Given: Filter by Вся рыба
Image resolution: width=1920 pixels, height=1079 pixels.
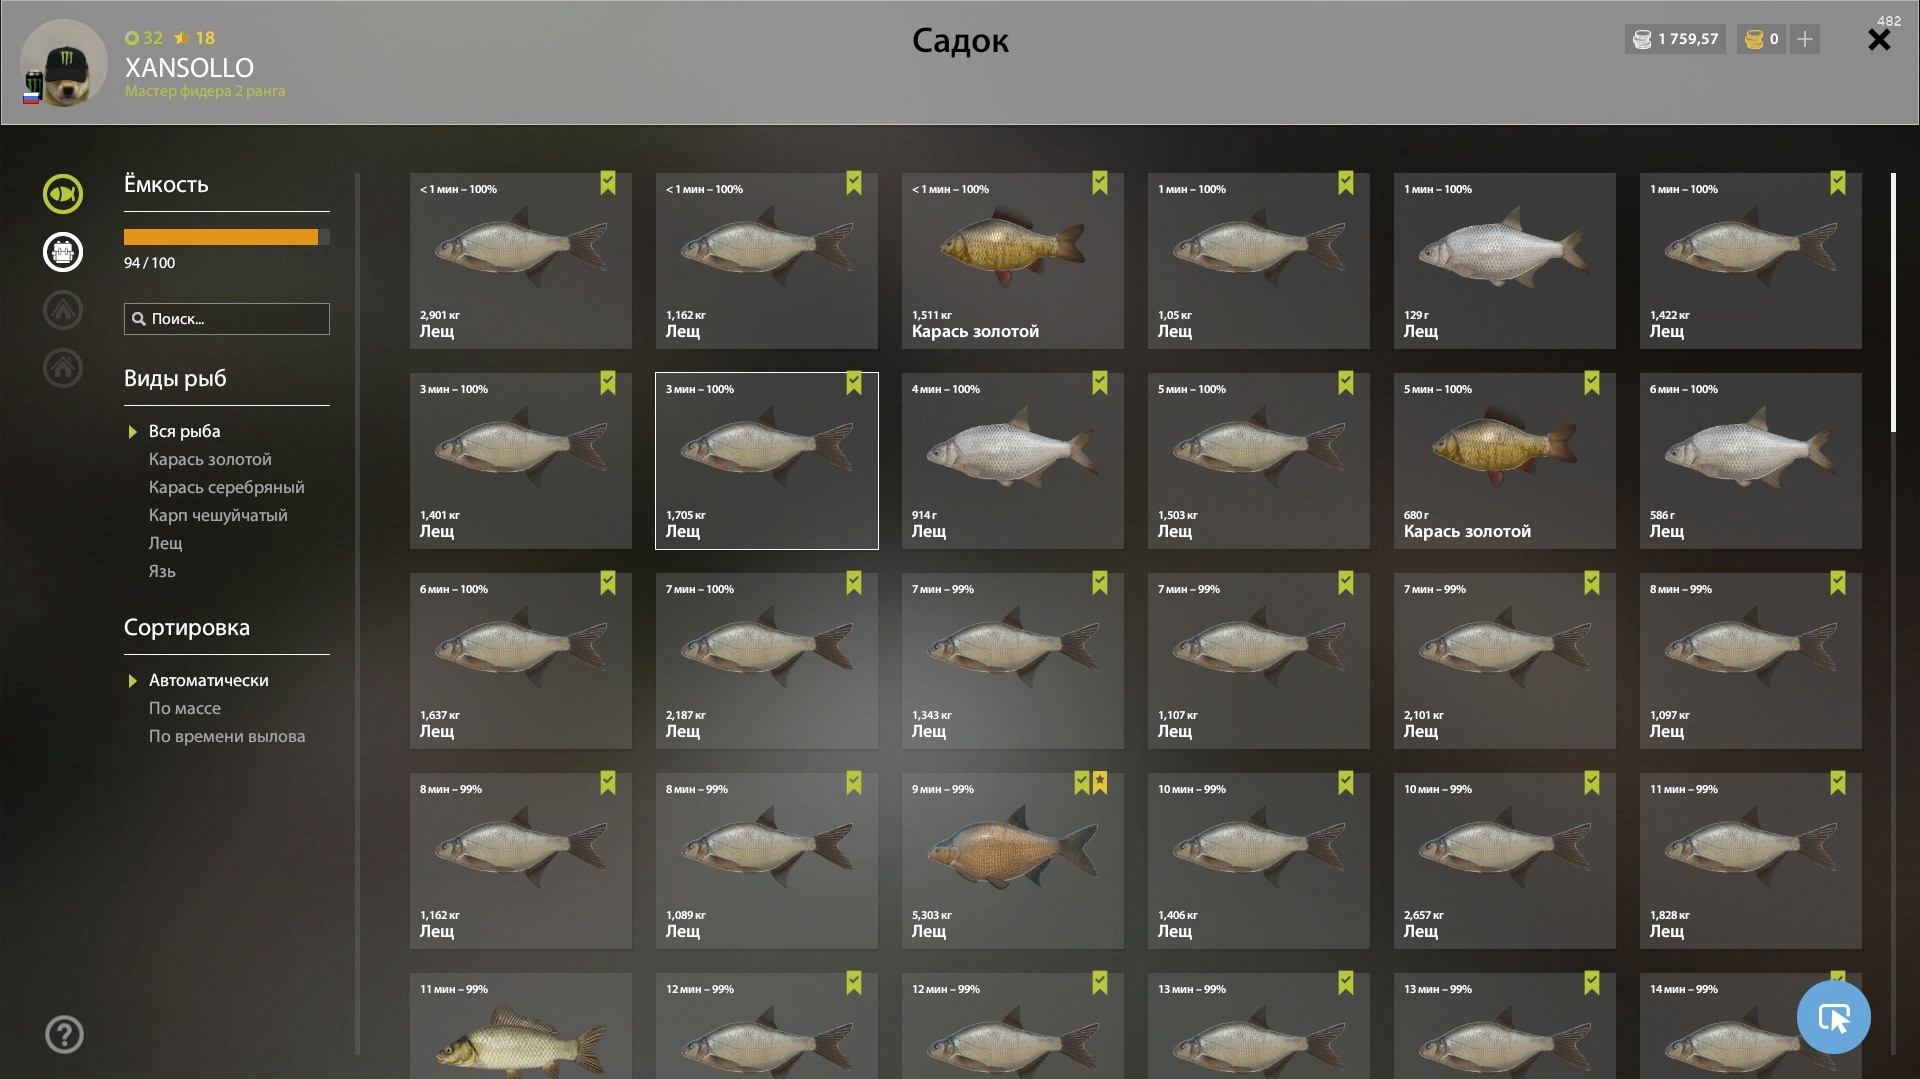Looking at the screenshot, I should pos(184,431).
